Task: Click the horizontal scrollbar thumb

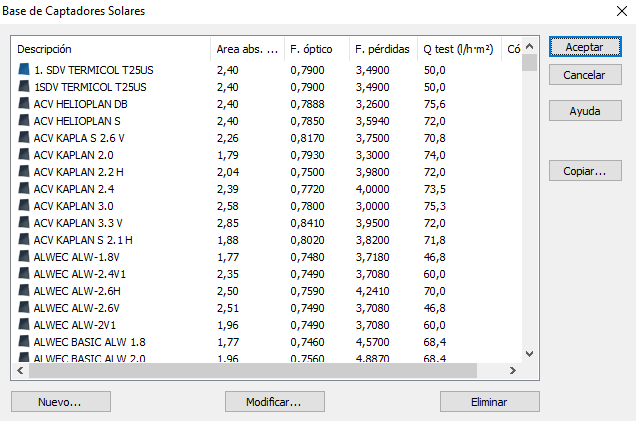Action: point(253,370)
